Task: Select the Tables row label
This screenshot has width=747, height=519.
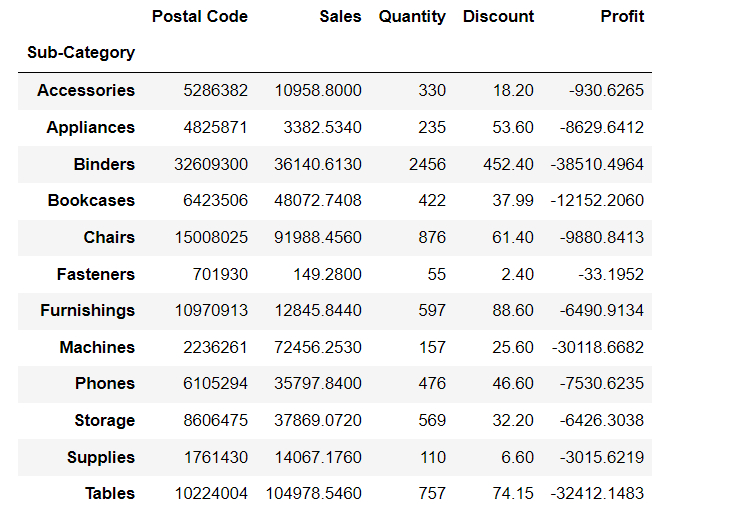Action: click(x=110, y=494)
